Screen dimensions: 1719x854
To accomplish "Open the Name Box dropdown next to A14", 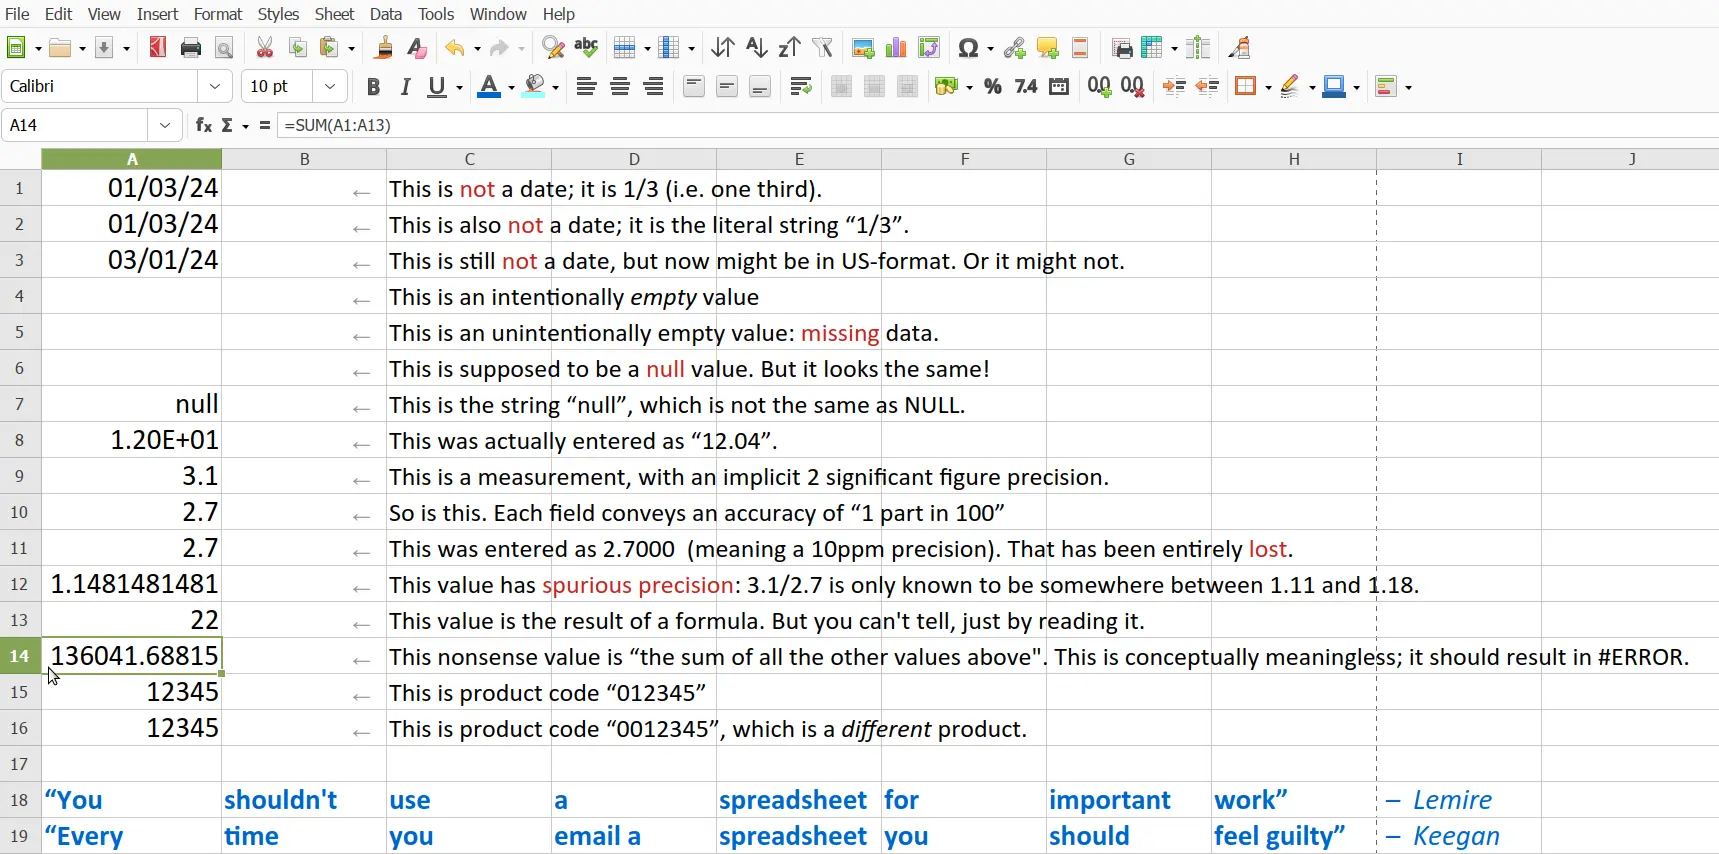I will [x=165, y=125].
